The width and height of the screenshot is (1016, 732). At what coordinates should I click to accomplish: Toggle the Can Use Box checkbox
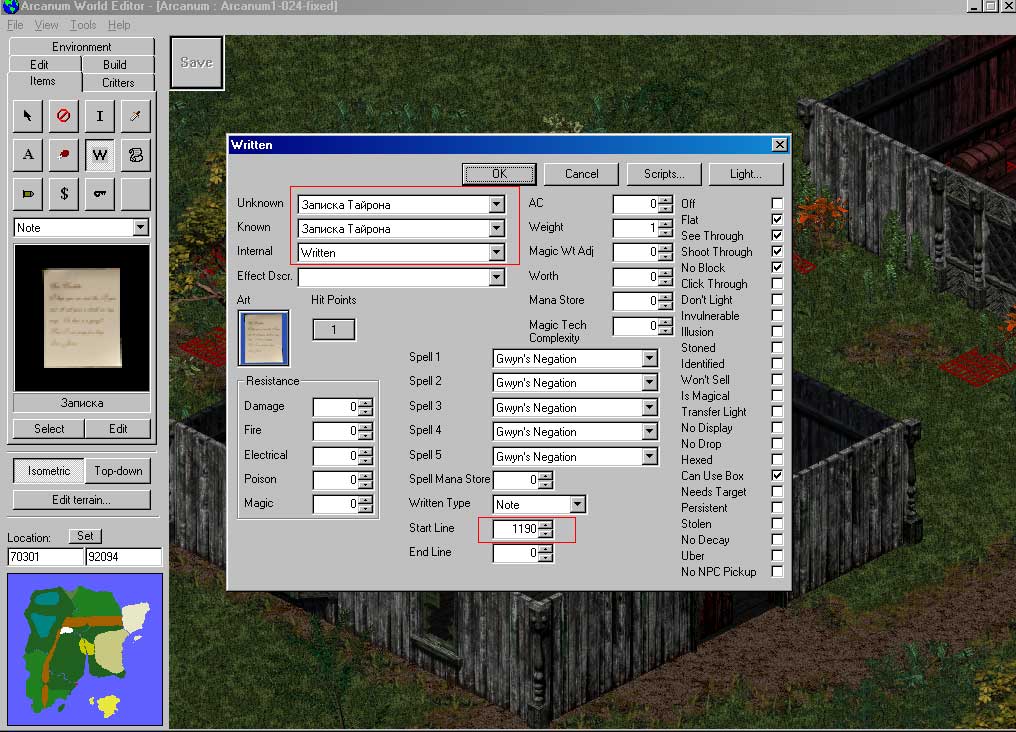[777, 476]
